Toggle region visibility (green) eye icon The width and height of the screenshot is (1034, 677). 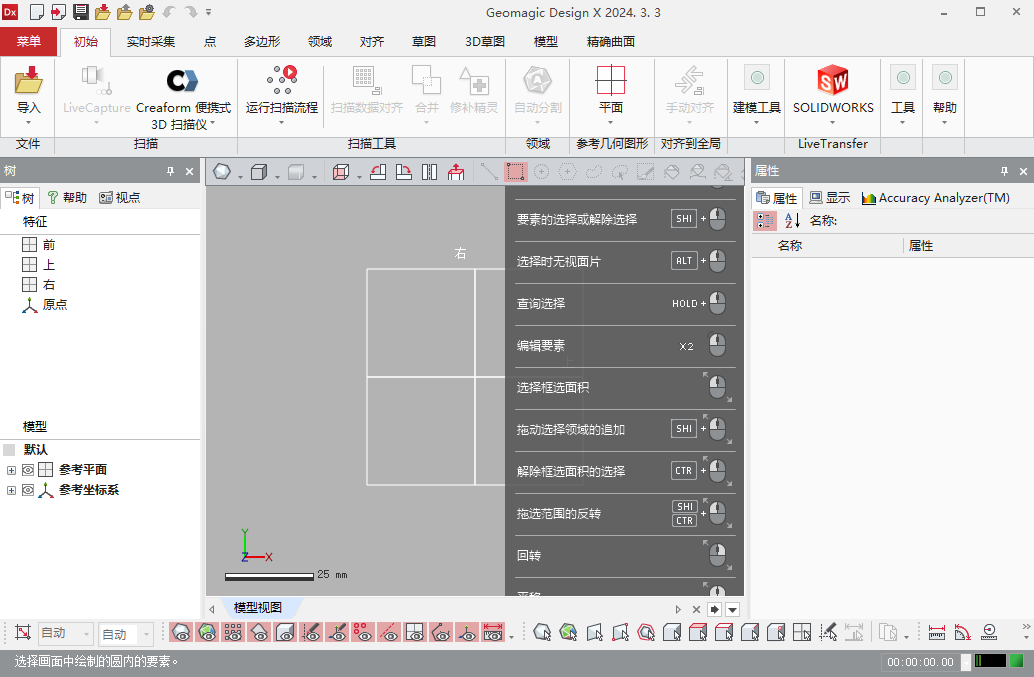[207, 633]
